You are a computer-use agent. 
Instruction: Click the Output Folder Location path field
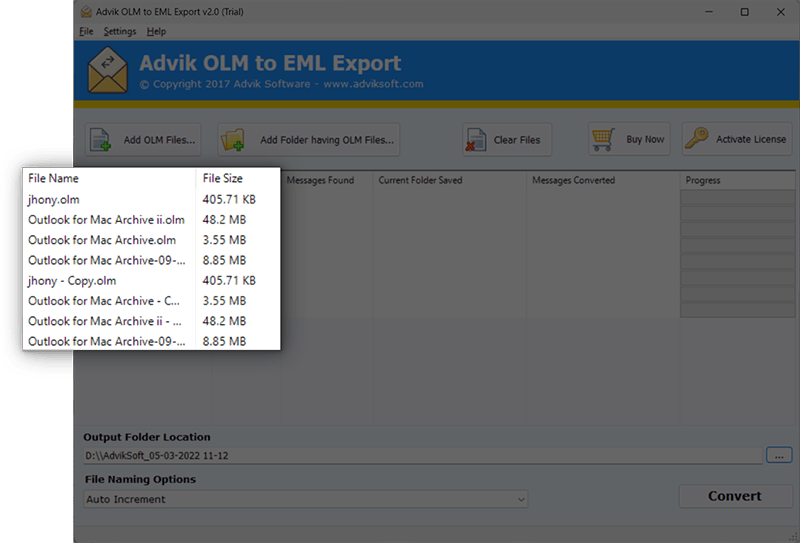tap(423, 455)
